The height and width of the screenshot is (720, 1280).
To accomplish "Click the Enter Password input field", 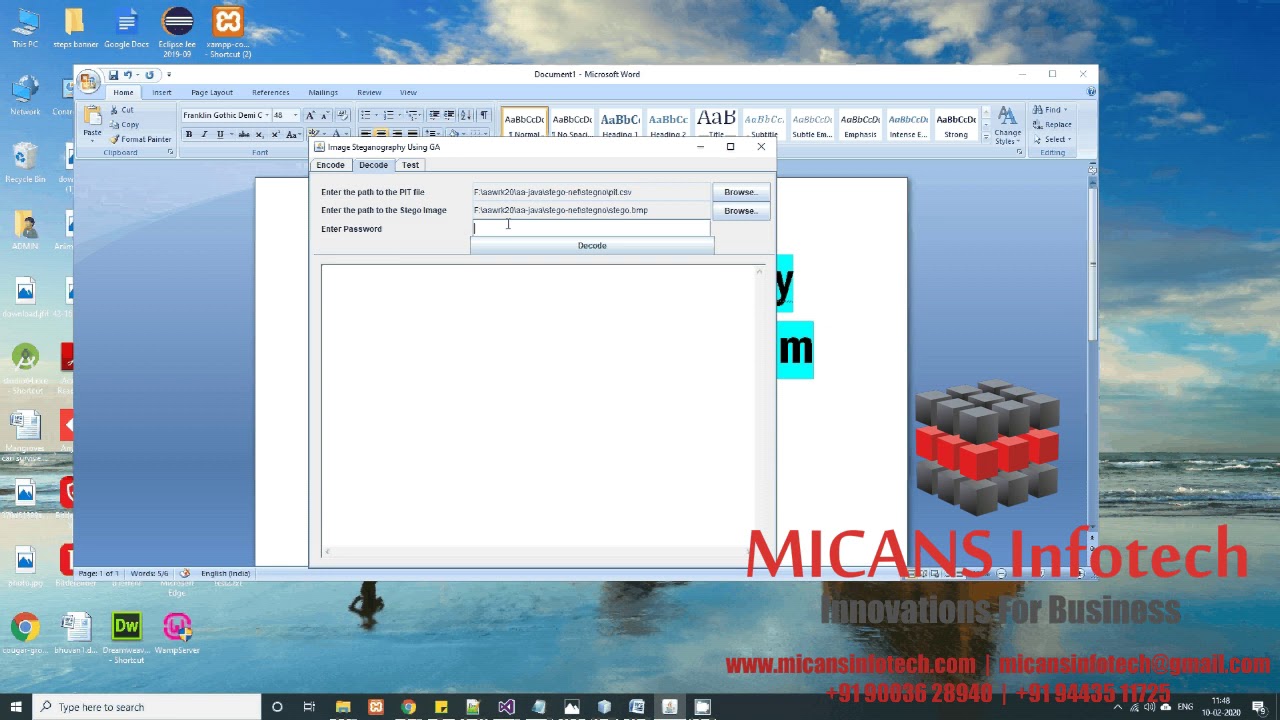I will (590, 228).
